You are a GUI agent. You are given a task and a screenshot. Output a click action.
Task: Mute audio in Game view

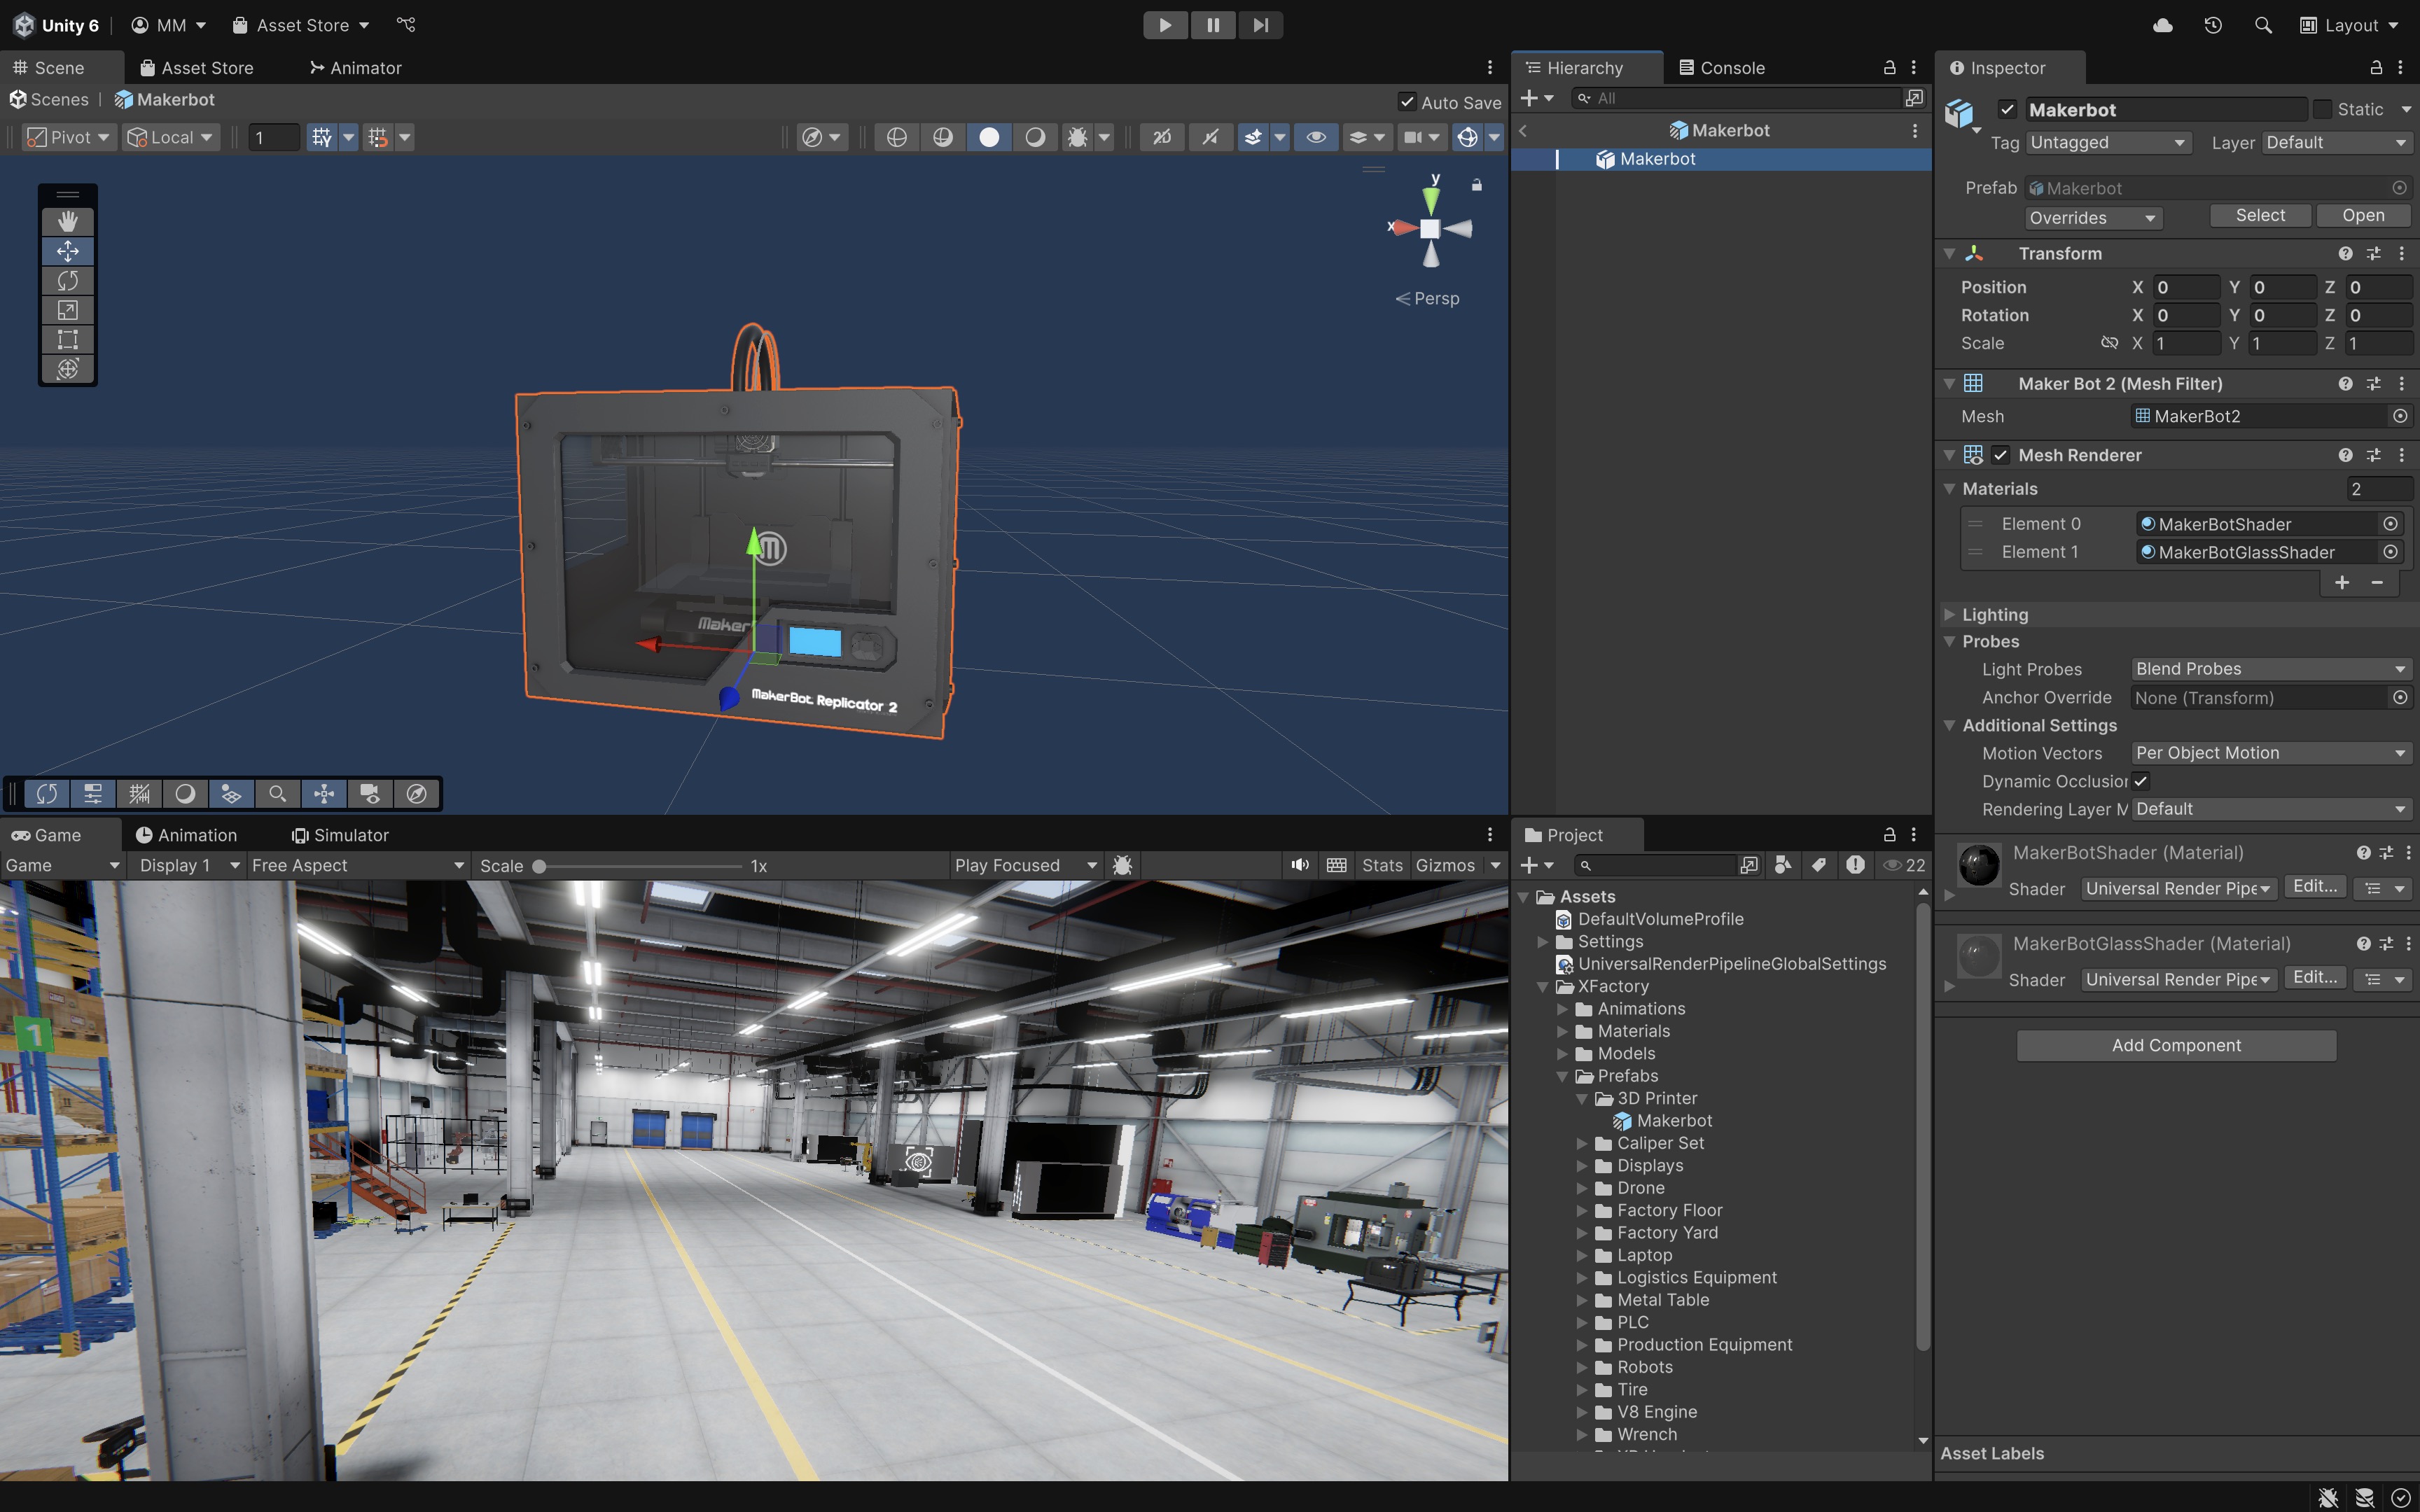point(1299,865)
